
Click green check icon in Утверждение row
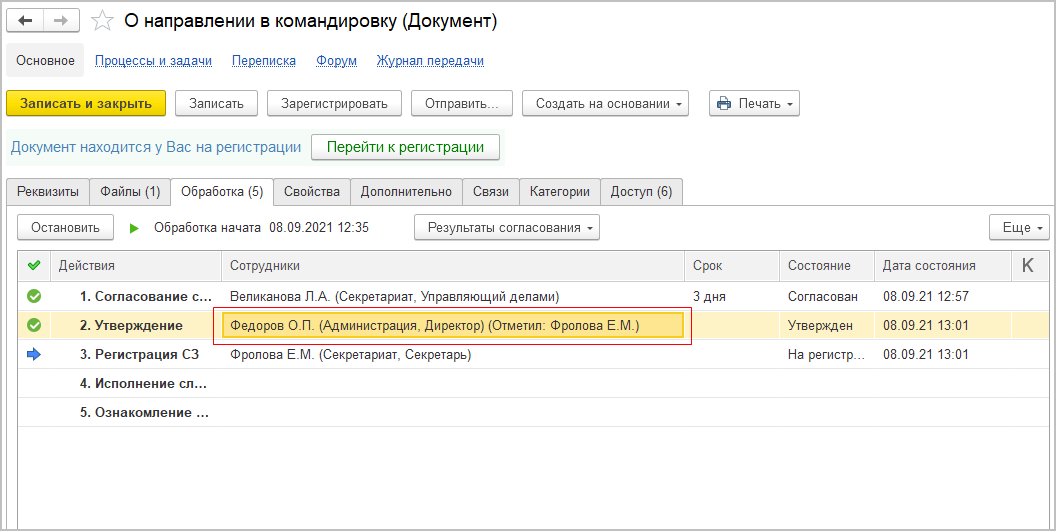point(34,325)
